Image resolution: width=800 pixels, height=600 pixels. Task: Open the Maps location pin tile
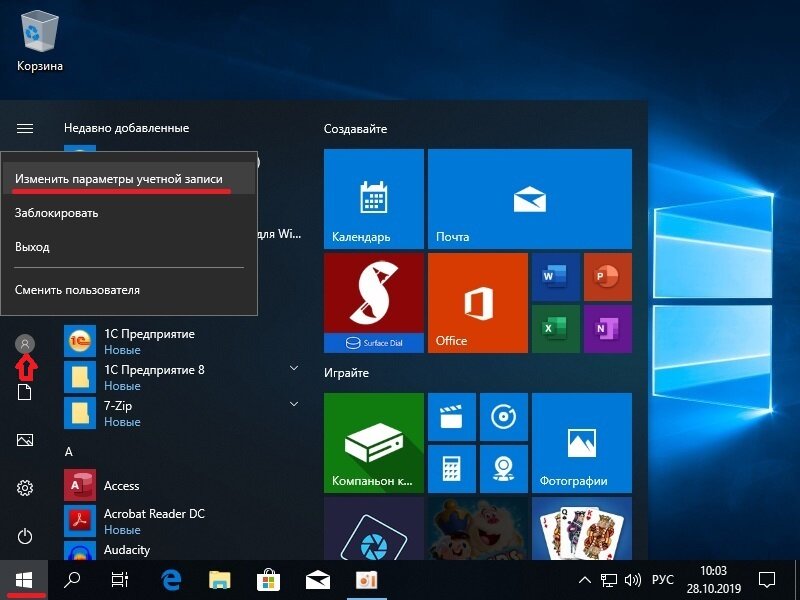click(x=504, y=468)
